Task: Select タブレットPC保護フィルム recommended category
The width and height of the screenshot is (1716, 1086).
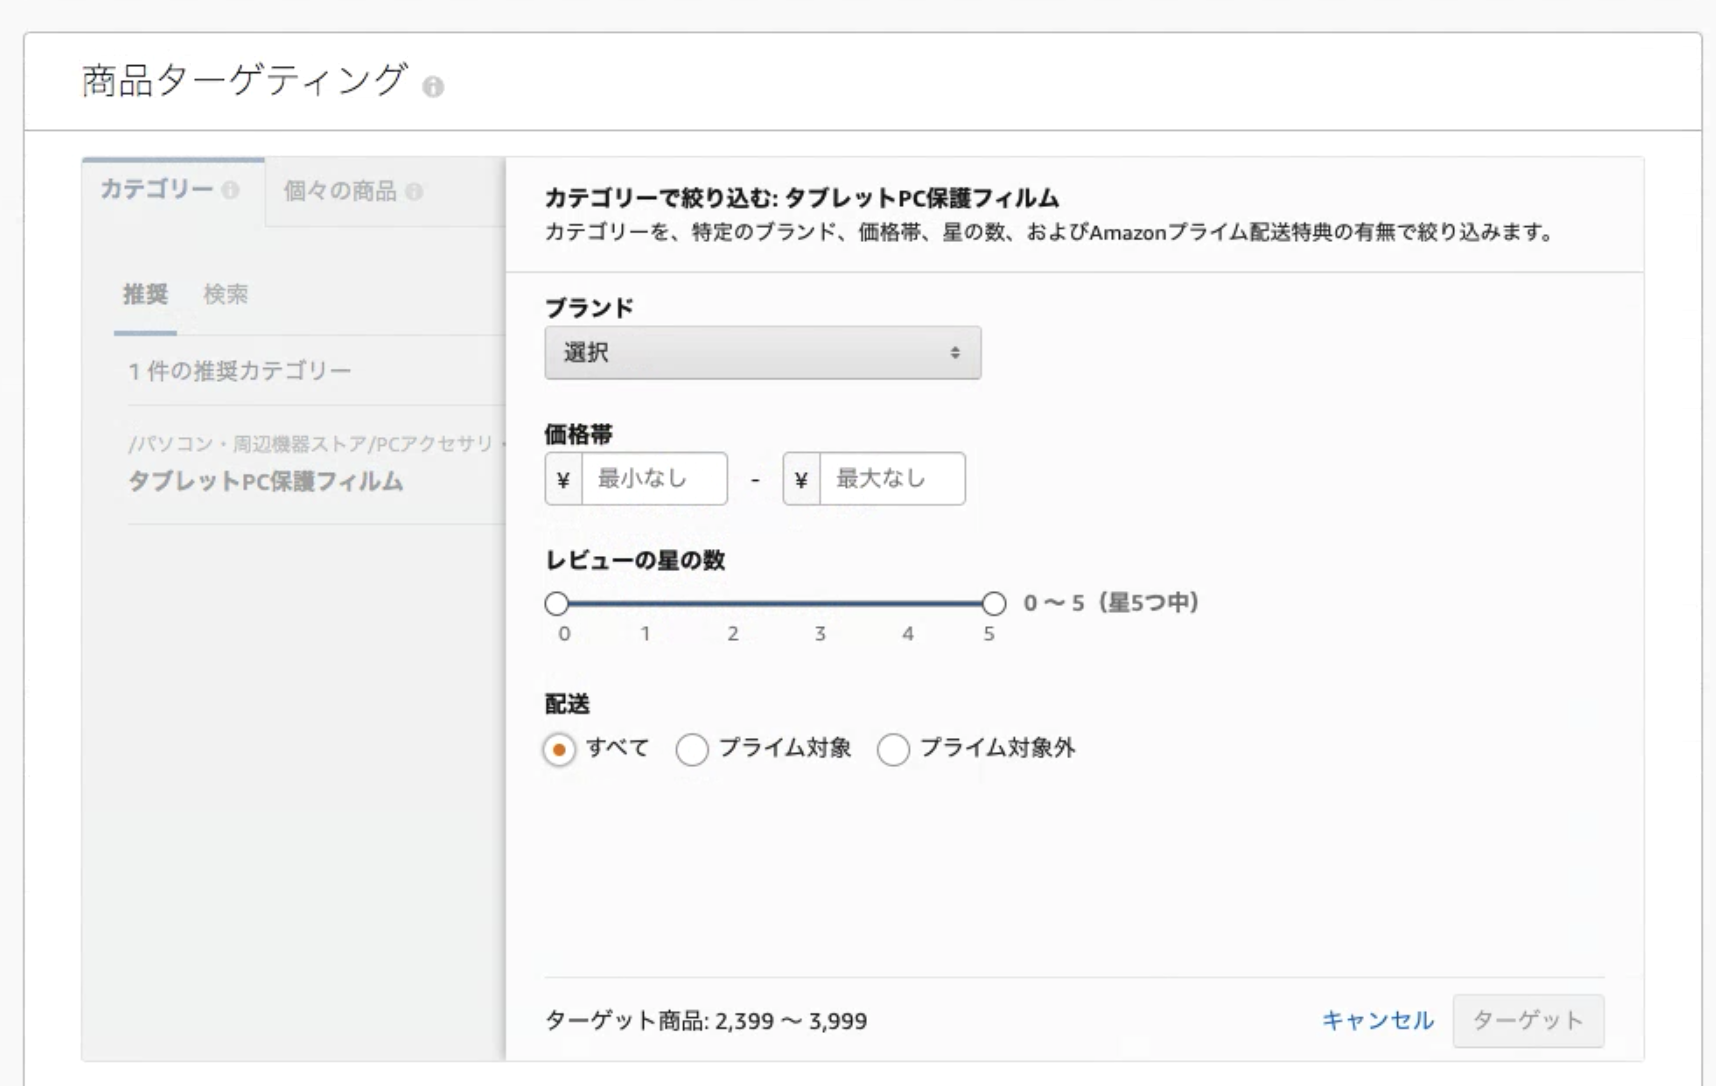Action: 266,481
